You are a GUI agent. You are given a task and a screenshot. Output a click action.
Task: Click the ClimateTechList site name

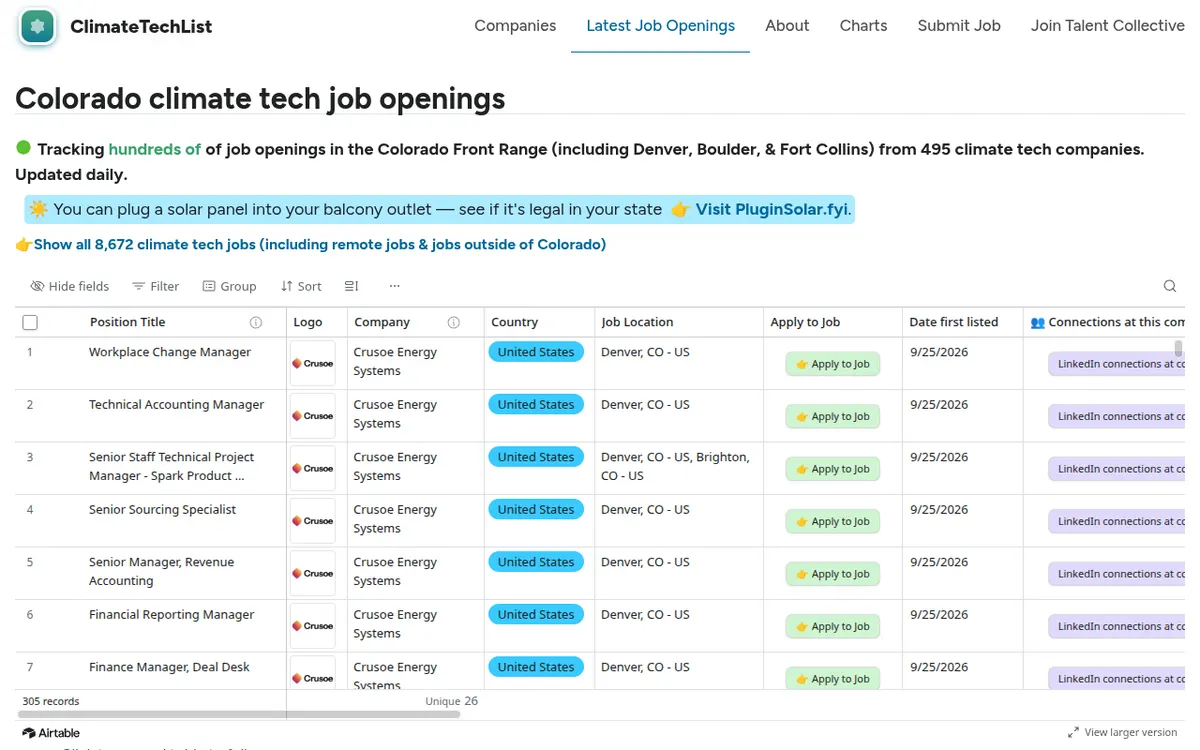(x=141, y=27)
